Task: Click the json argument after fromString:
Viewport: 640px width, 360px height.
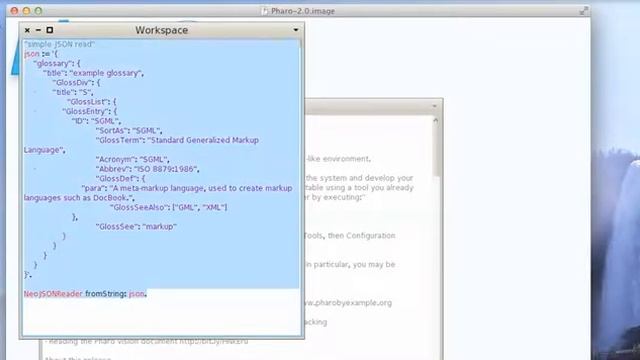Action: [137, 294]
